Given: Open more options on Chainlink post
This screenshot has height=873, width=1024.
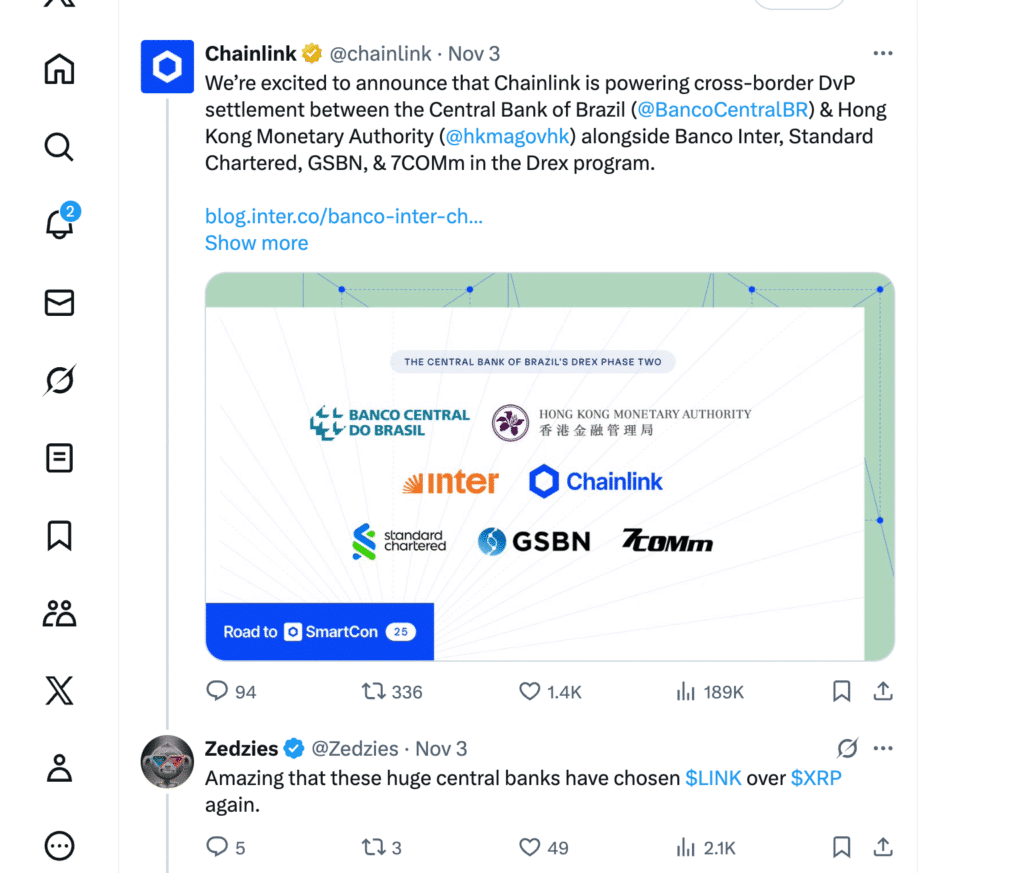Looking at the screenshot, I should pyautogui.click(x=882, y=53).
